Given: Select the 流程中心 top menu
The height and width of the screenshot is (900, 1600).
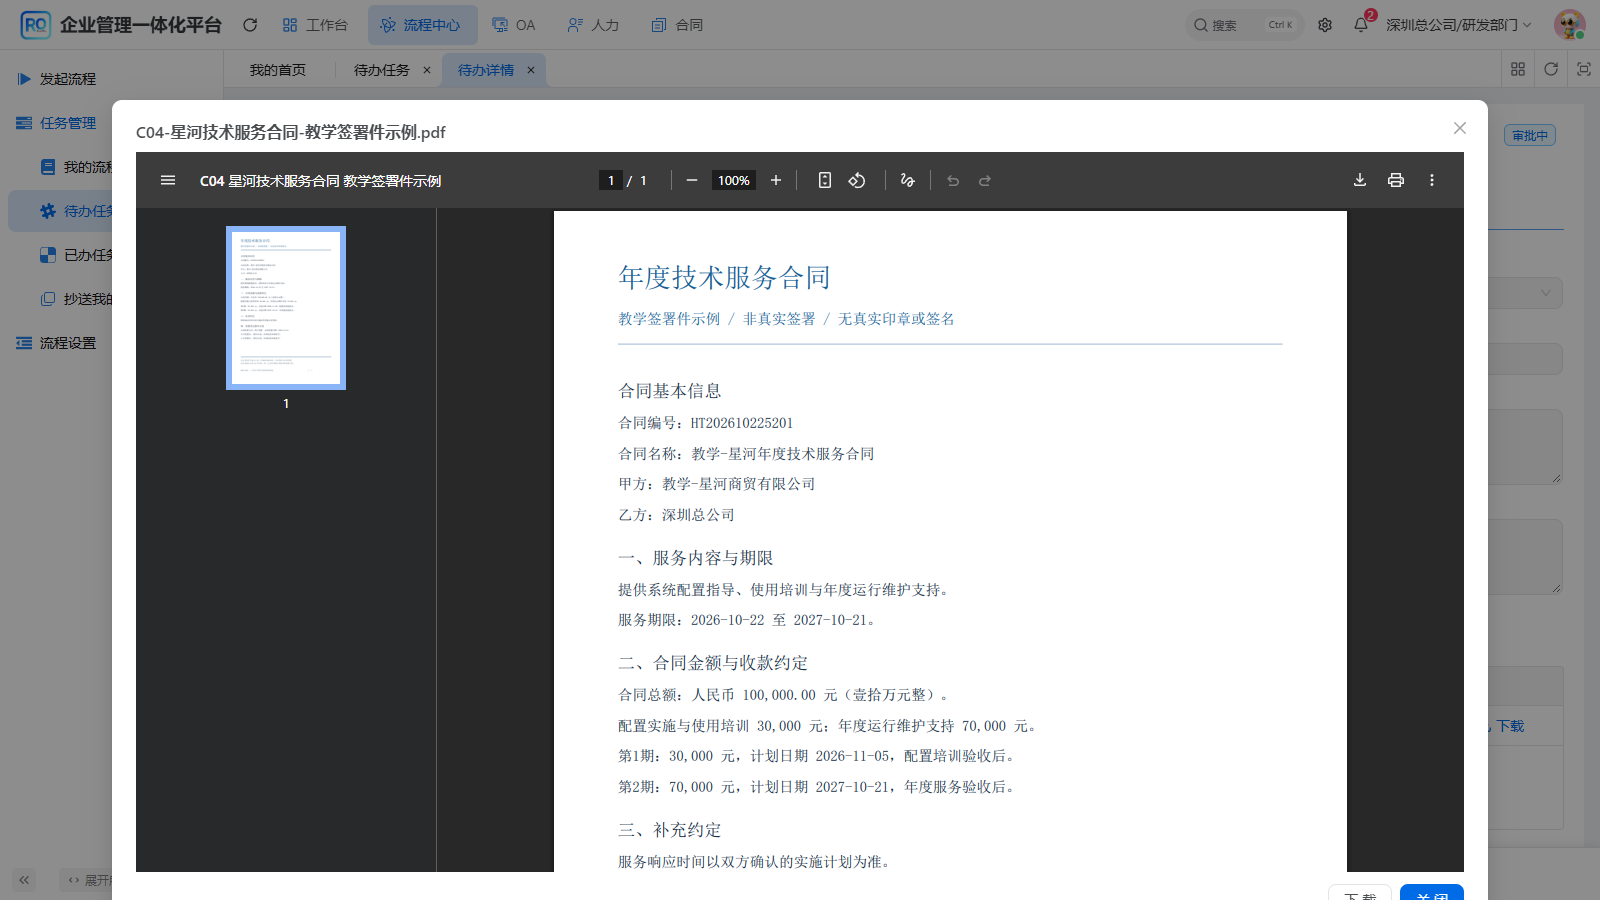Looking at the screenshot, I should pos(421,25).
